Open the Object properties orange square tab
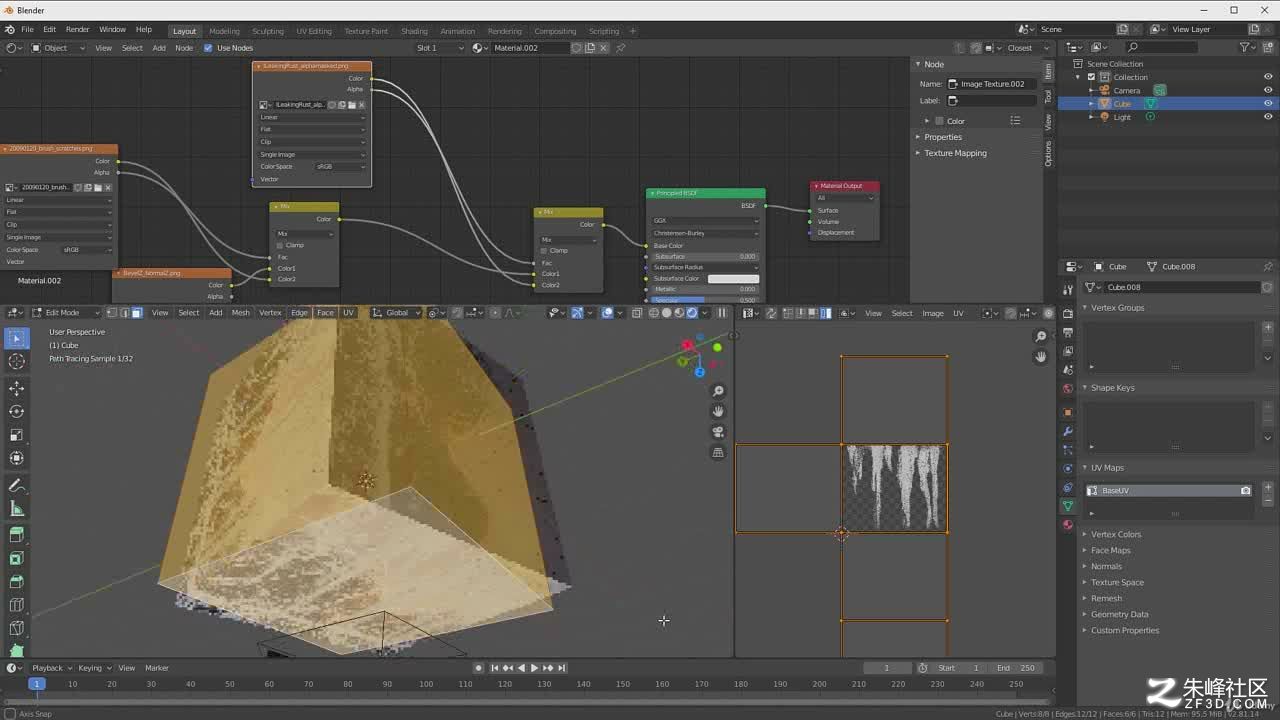 click(x=1068, y=412)
